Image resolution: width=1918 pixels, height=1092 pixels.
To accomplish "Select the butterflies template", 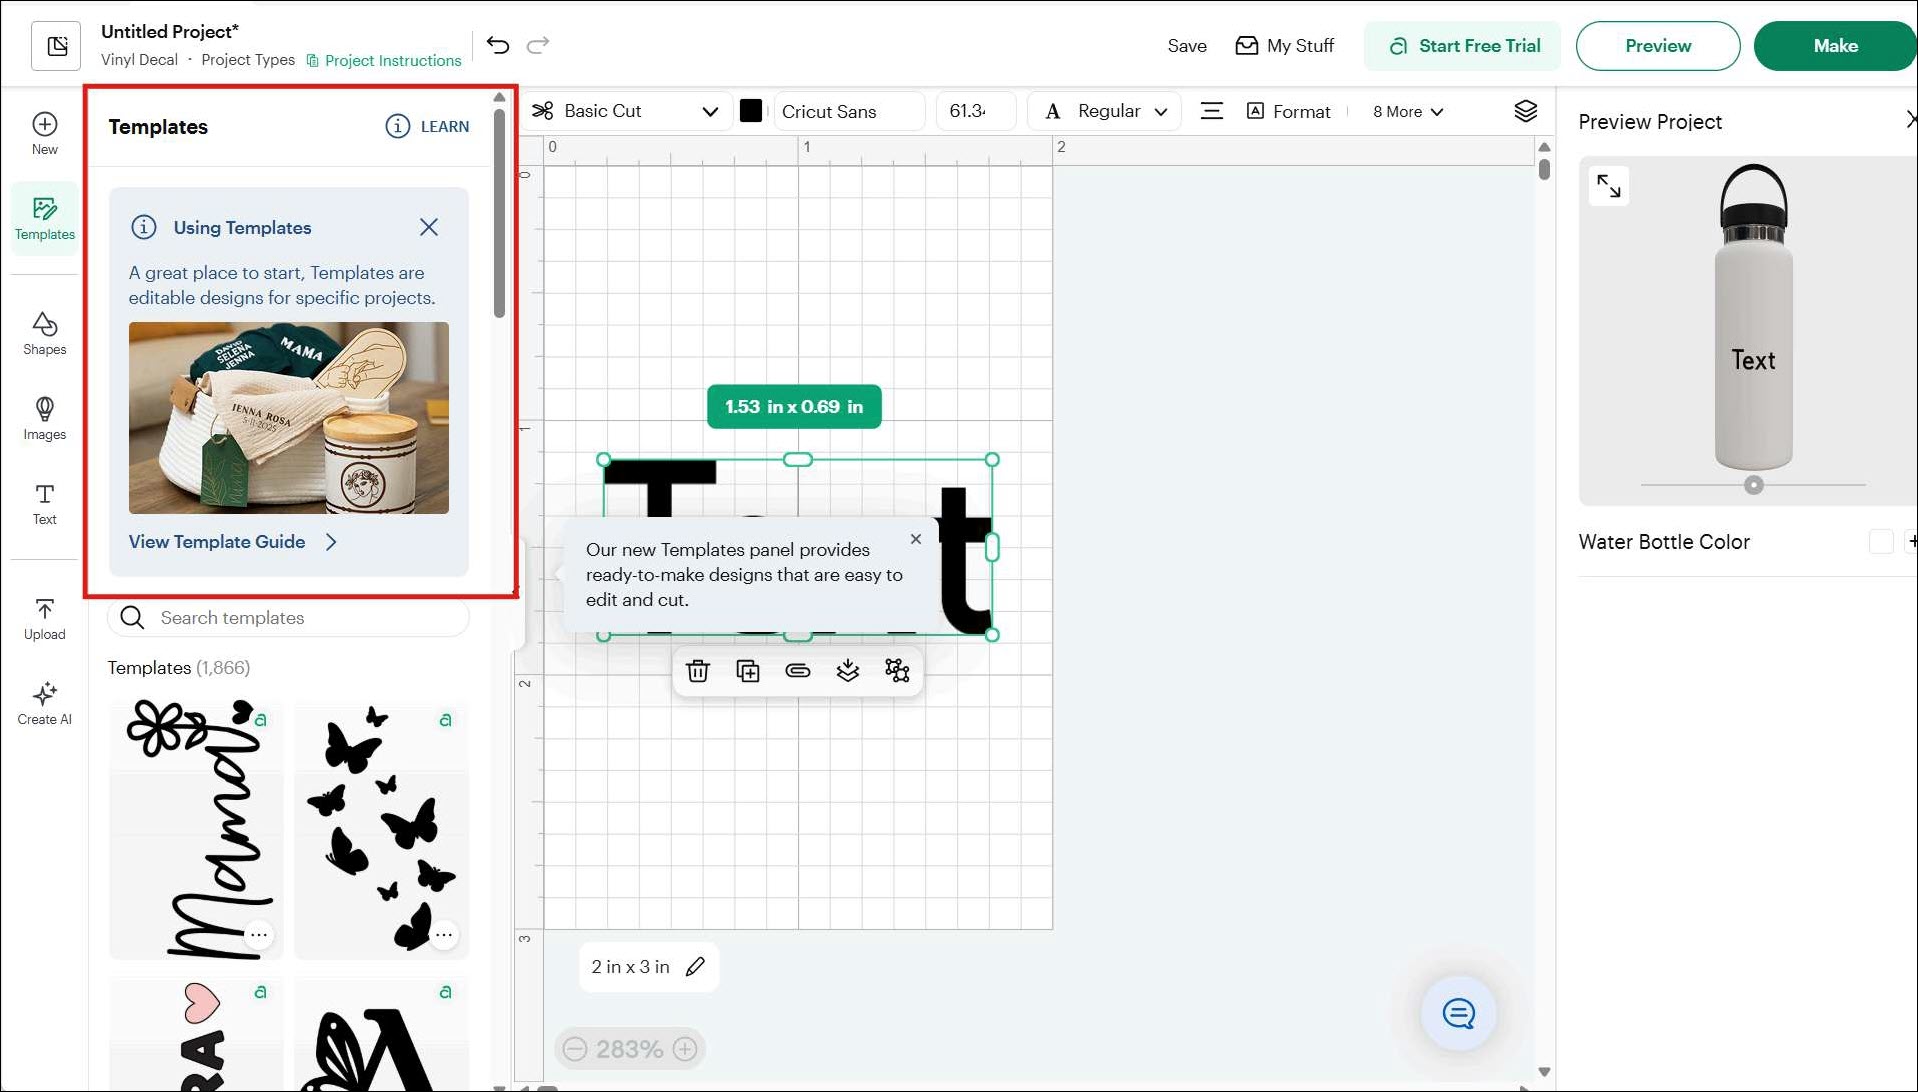I will point(382,829).
